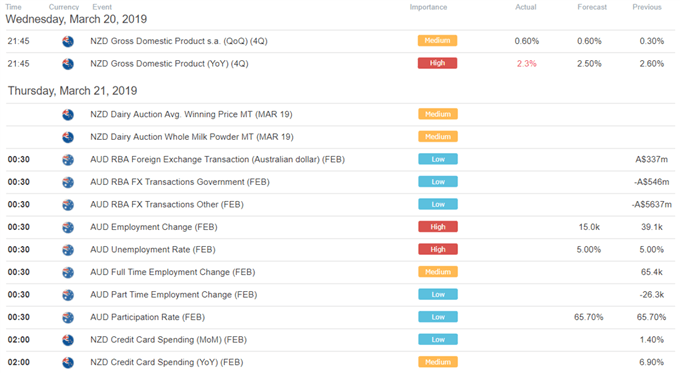This screenshot has width=680, height=373.
Task: Open the AUD Employment Change (FEB) event
Action: (x=154, y=227)
